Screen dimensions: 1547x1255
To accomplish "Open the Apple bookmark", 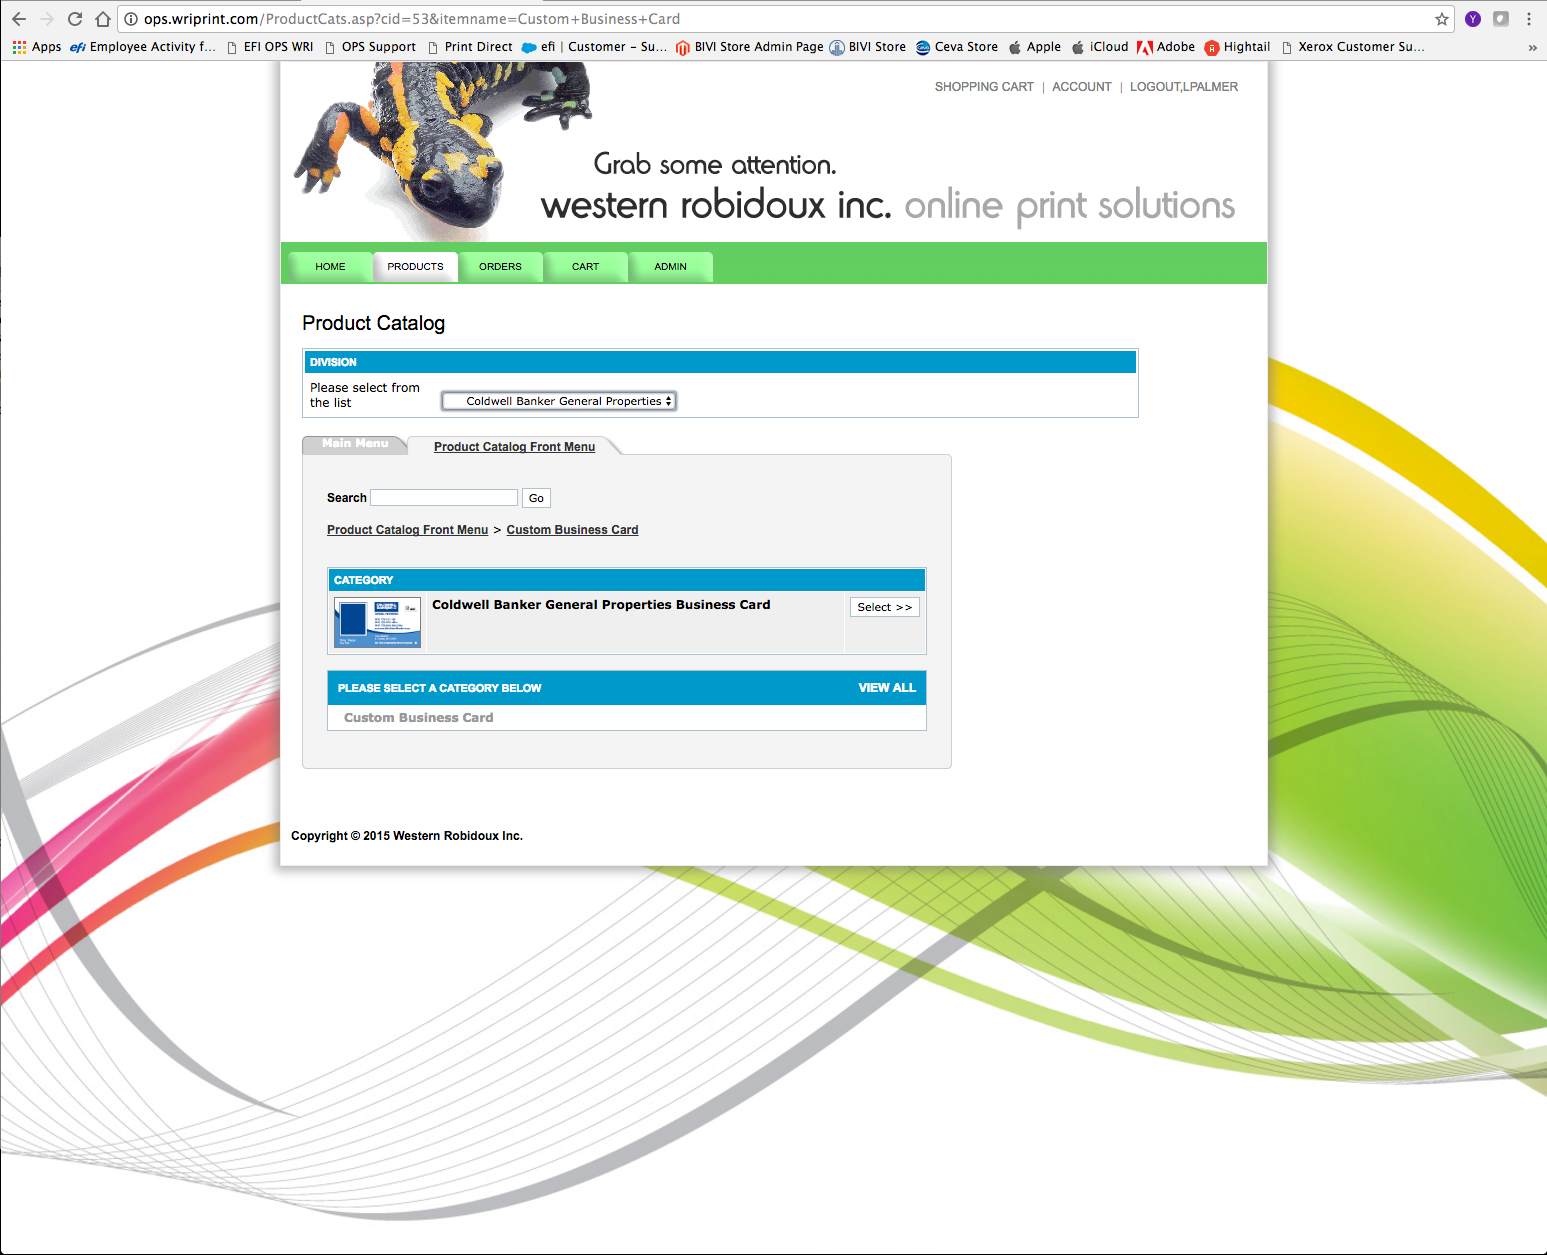I will point(1035,47).
